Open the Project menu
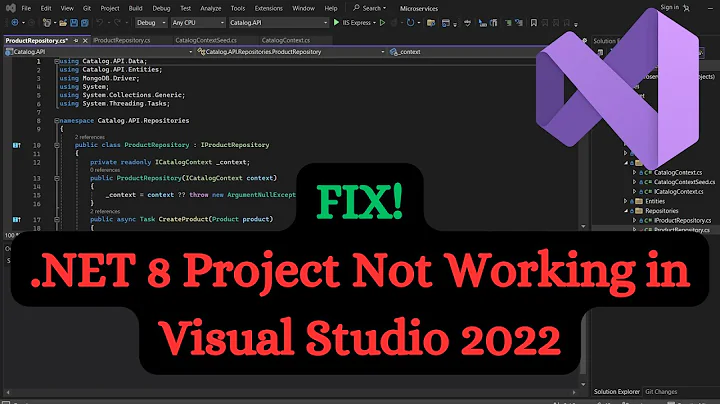The width and height of the screenshot is (720, 404). [x=110, y=8]
